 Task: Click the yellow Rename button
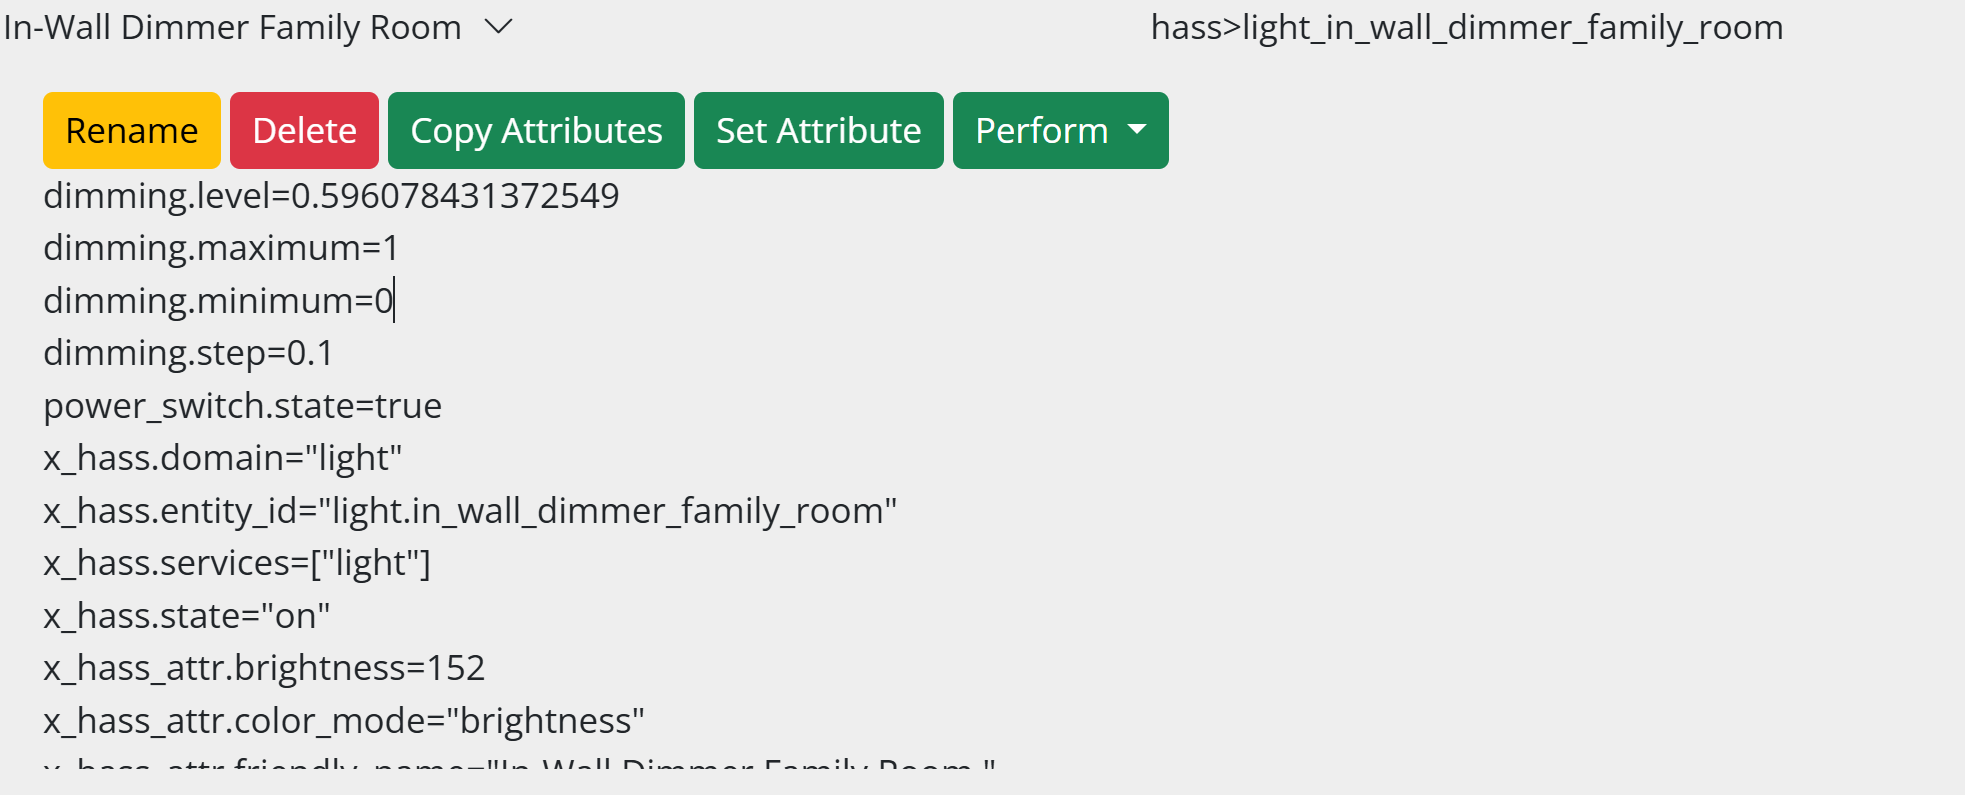(x=132, y=131)
